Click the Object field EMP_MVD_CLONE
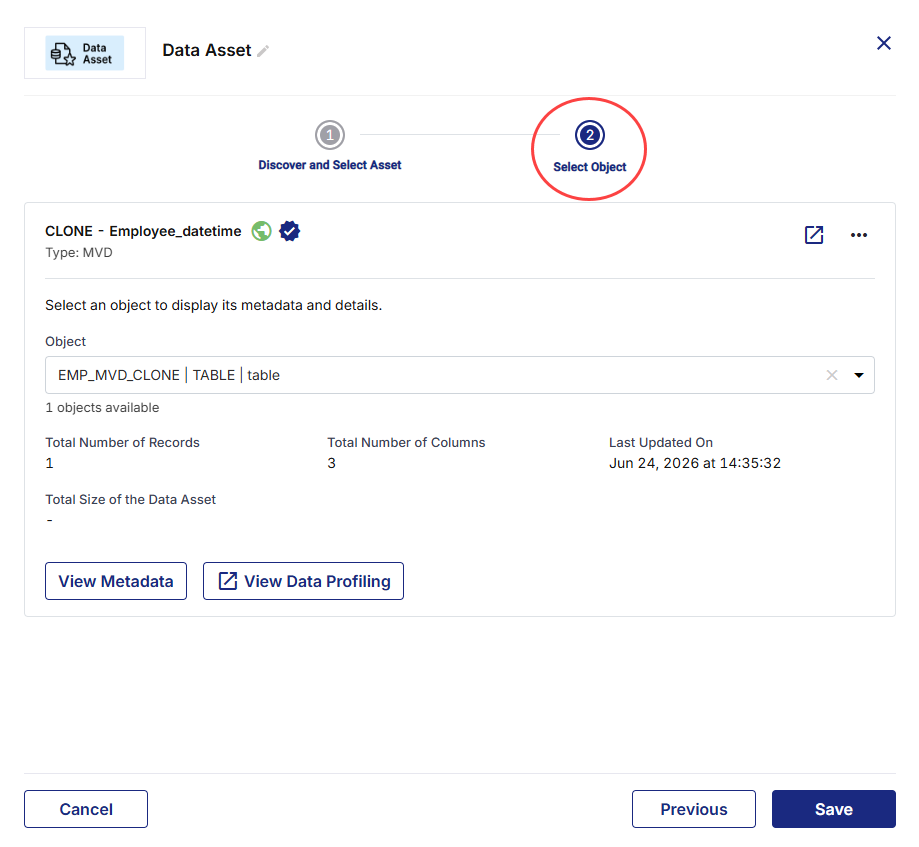The height and width of the screenshot is (847, 919). (x=460, y=375)
